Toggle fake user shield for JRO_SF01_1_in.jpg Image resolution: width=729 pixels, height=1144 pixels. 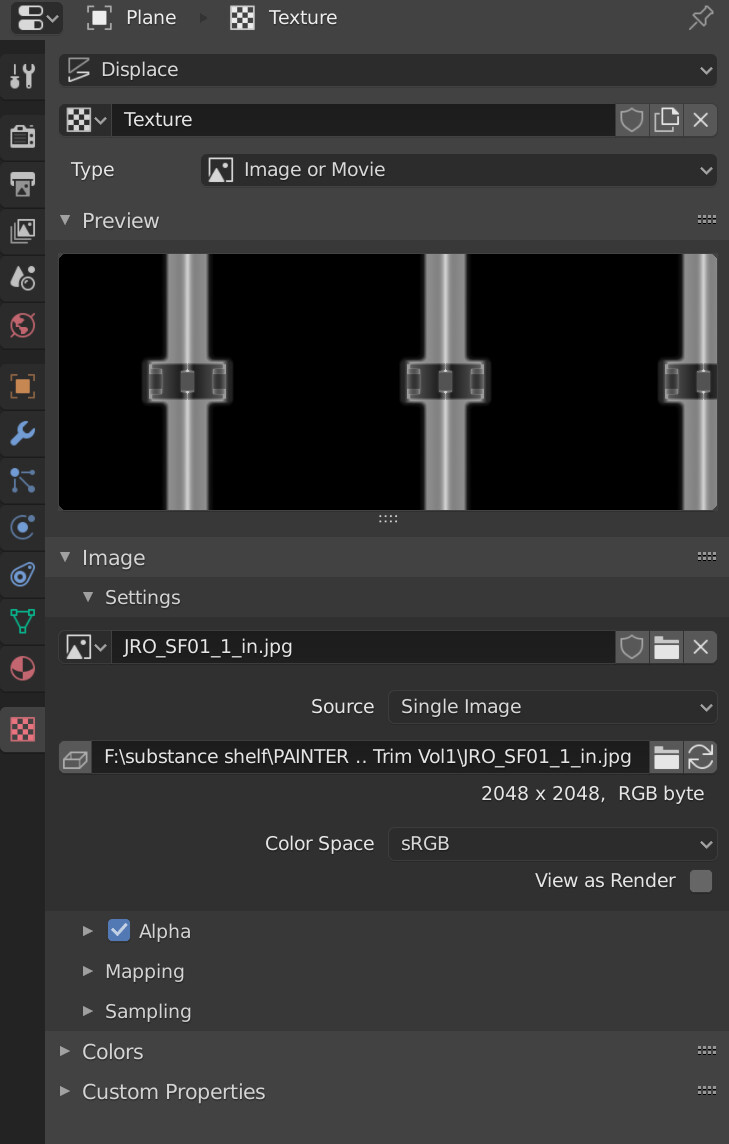632,647
